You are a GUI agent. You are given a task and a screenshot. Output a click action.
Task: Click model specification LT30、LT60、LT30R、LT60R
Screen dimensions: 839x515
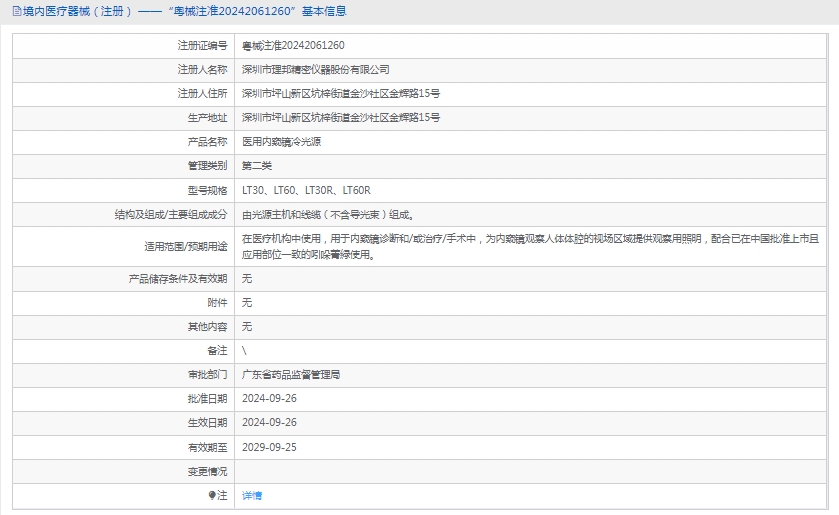coord(306,190)
